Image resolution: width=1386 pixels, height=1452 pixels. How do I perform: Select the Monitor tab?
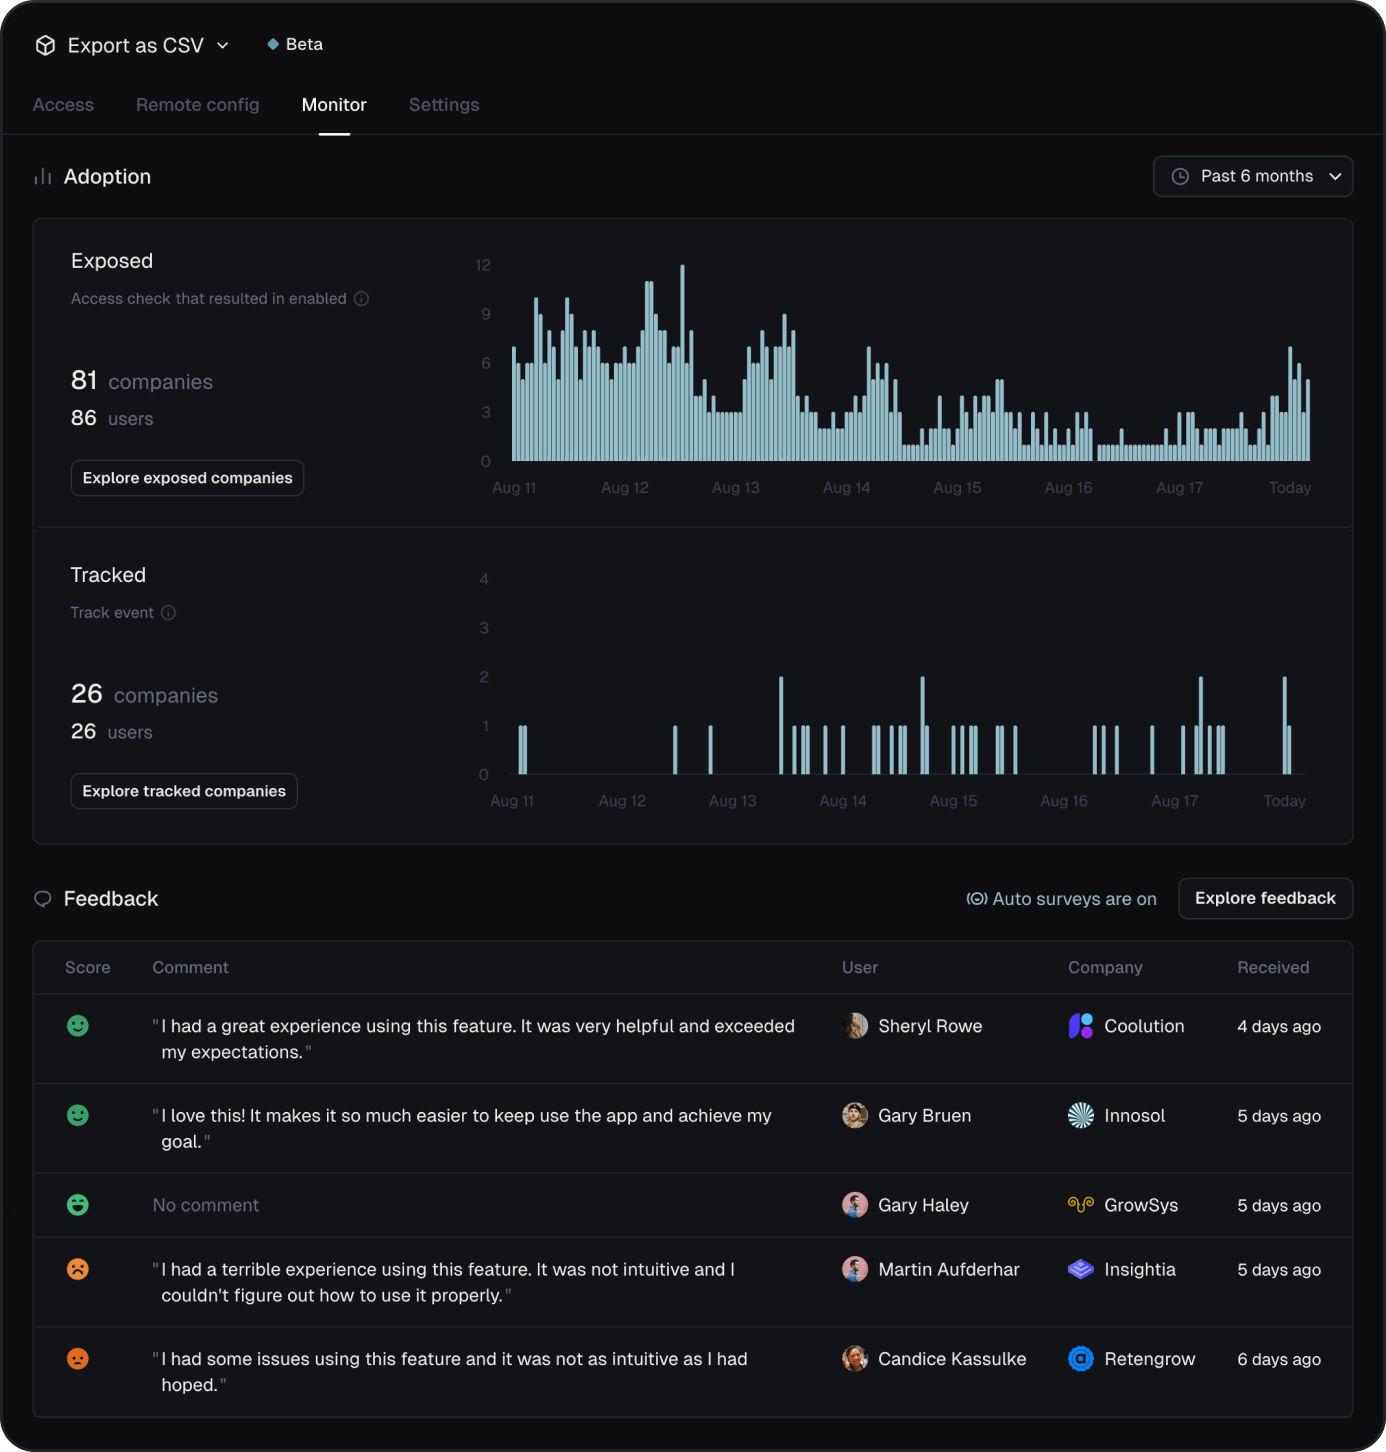click(334, 104)
